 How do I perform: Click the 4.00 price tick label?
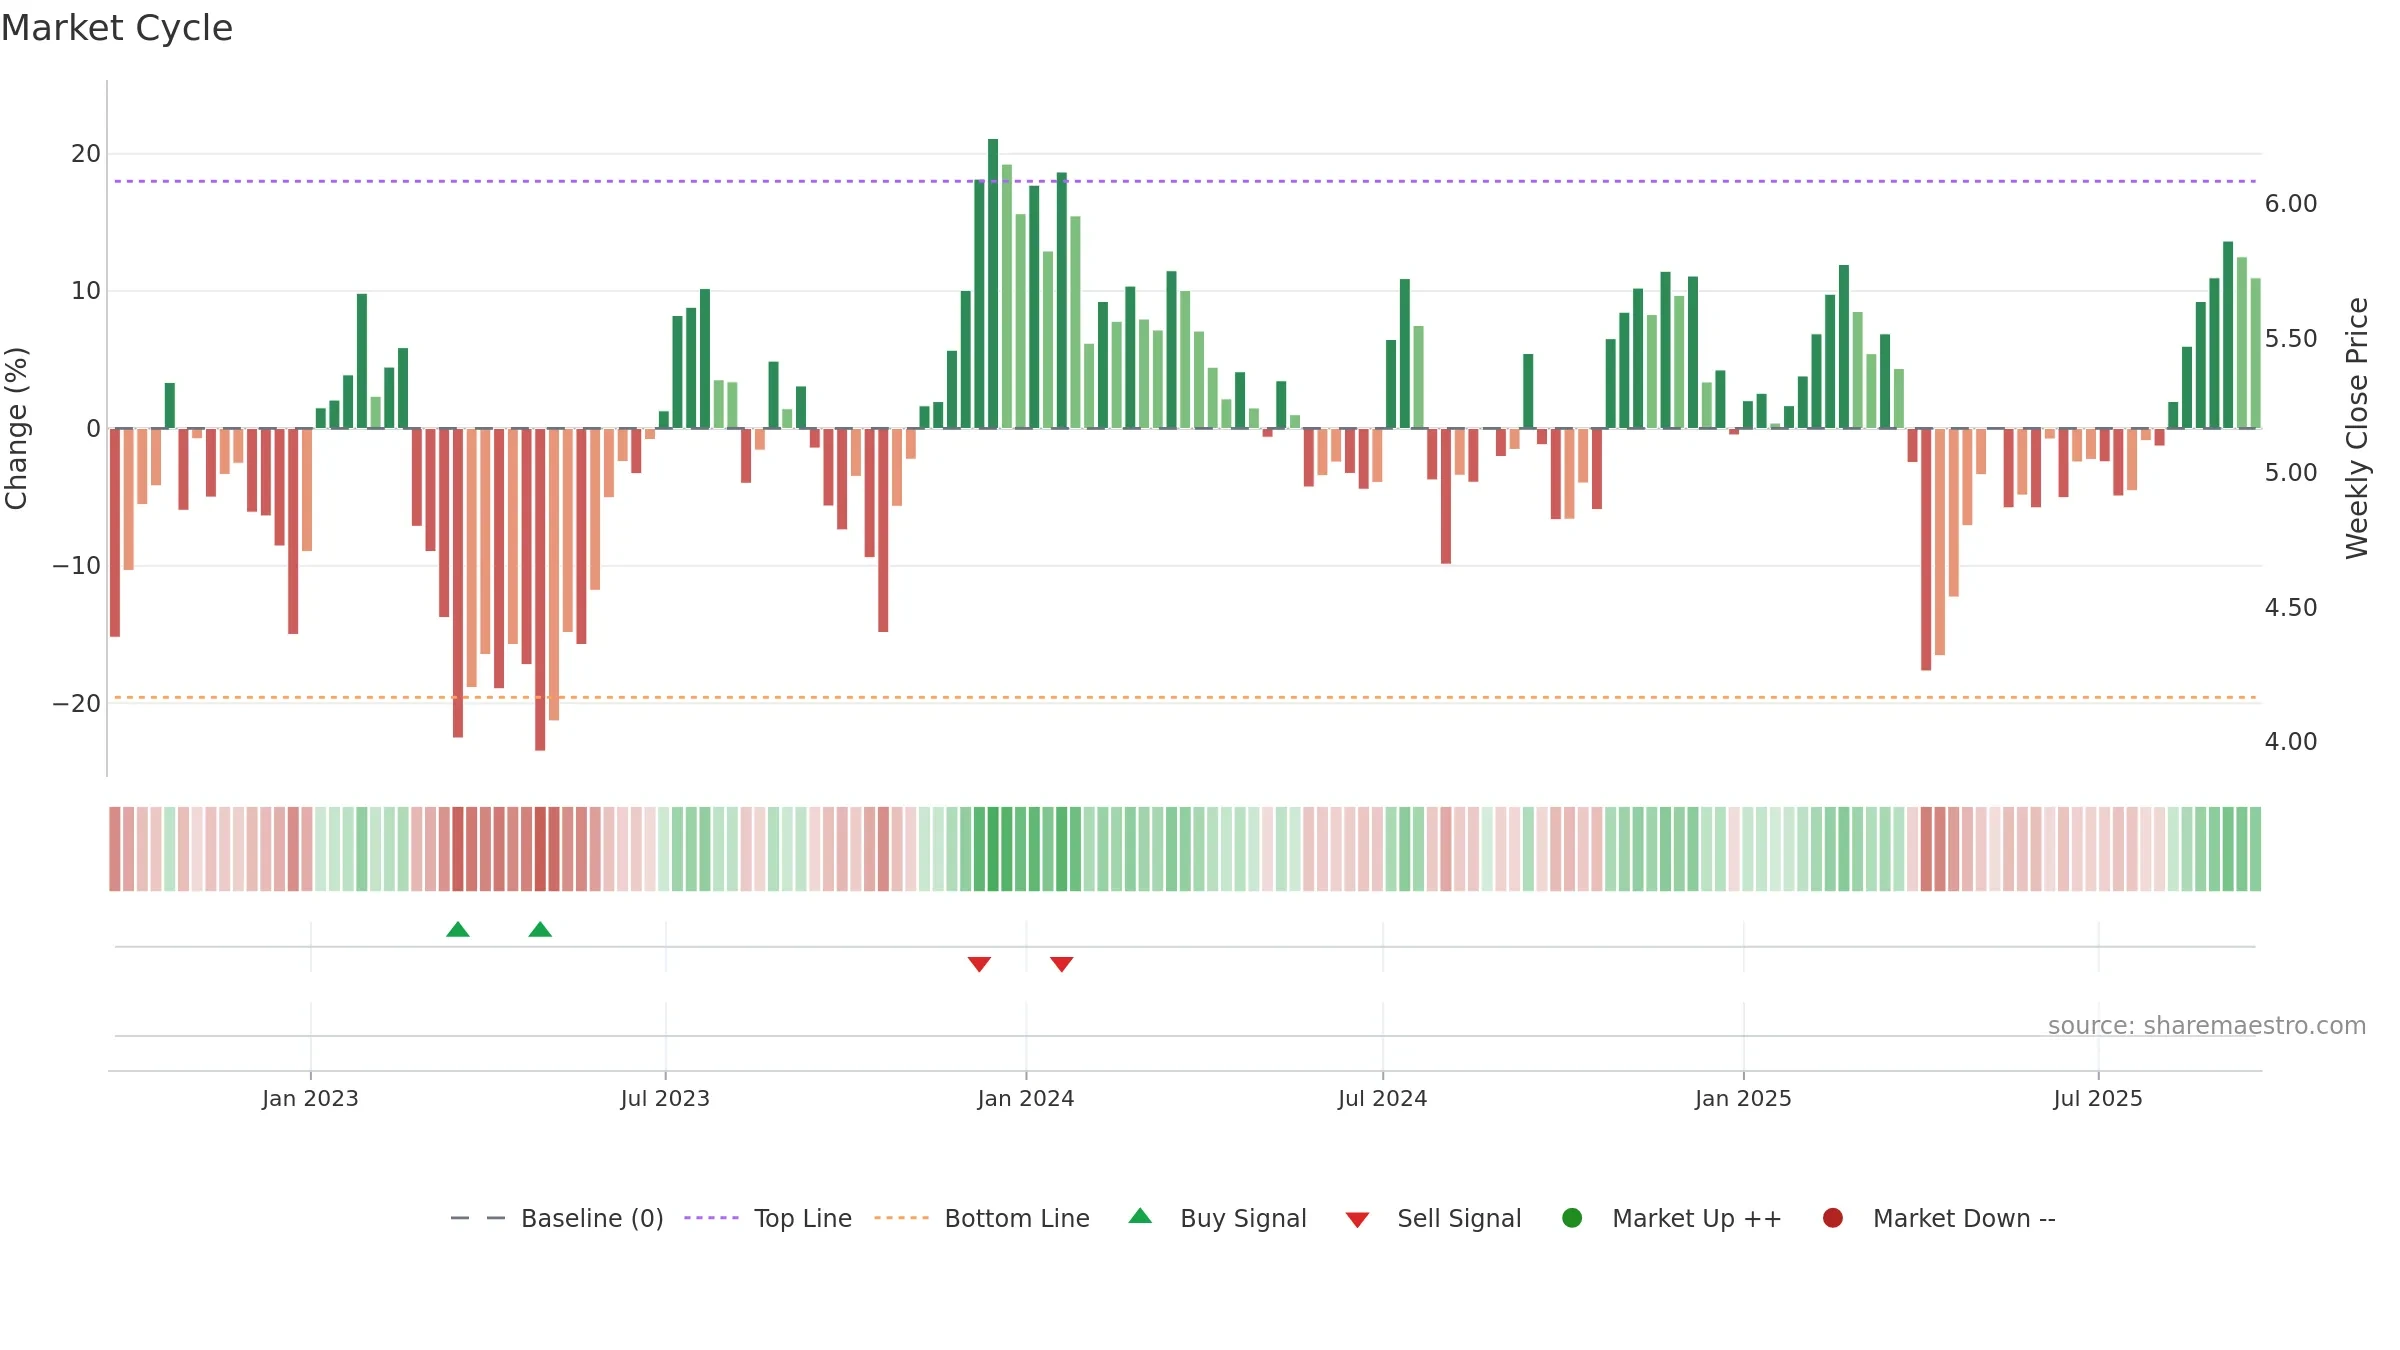[2291, 742]
